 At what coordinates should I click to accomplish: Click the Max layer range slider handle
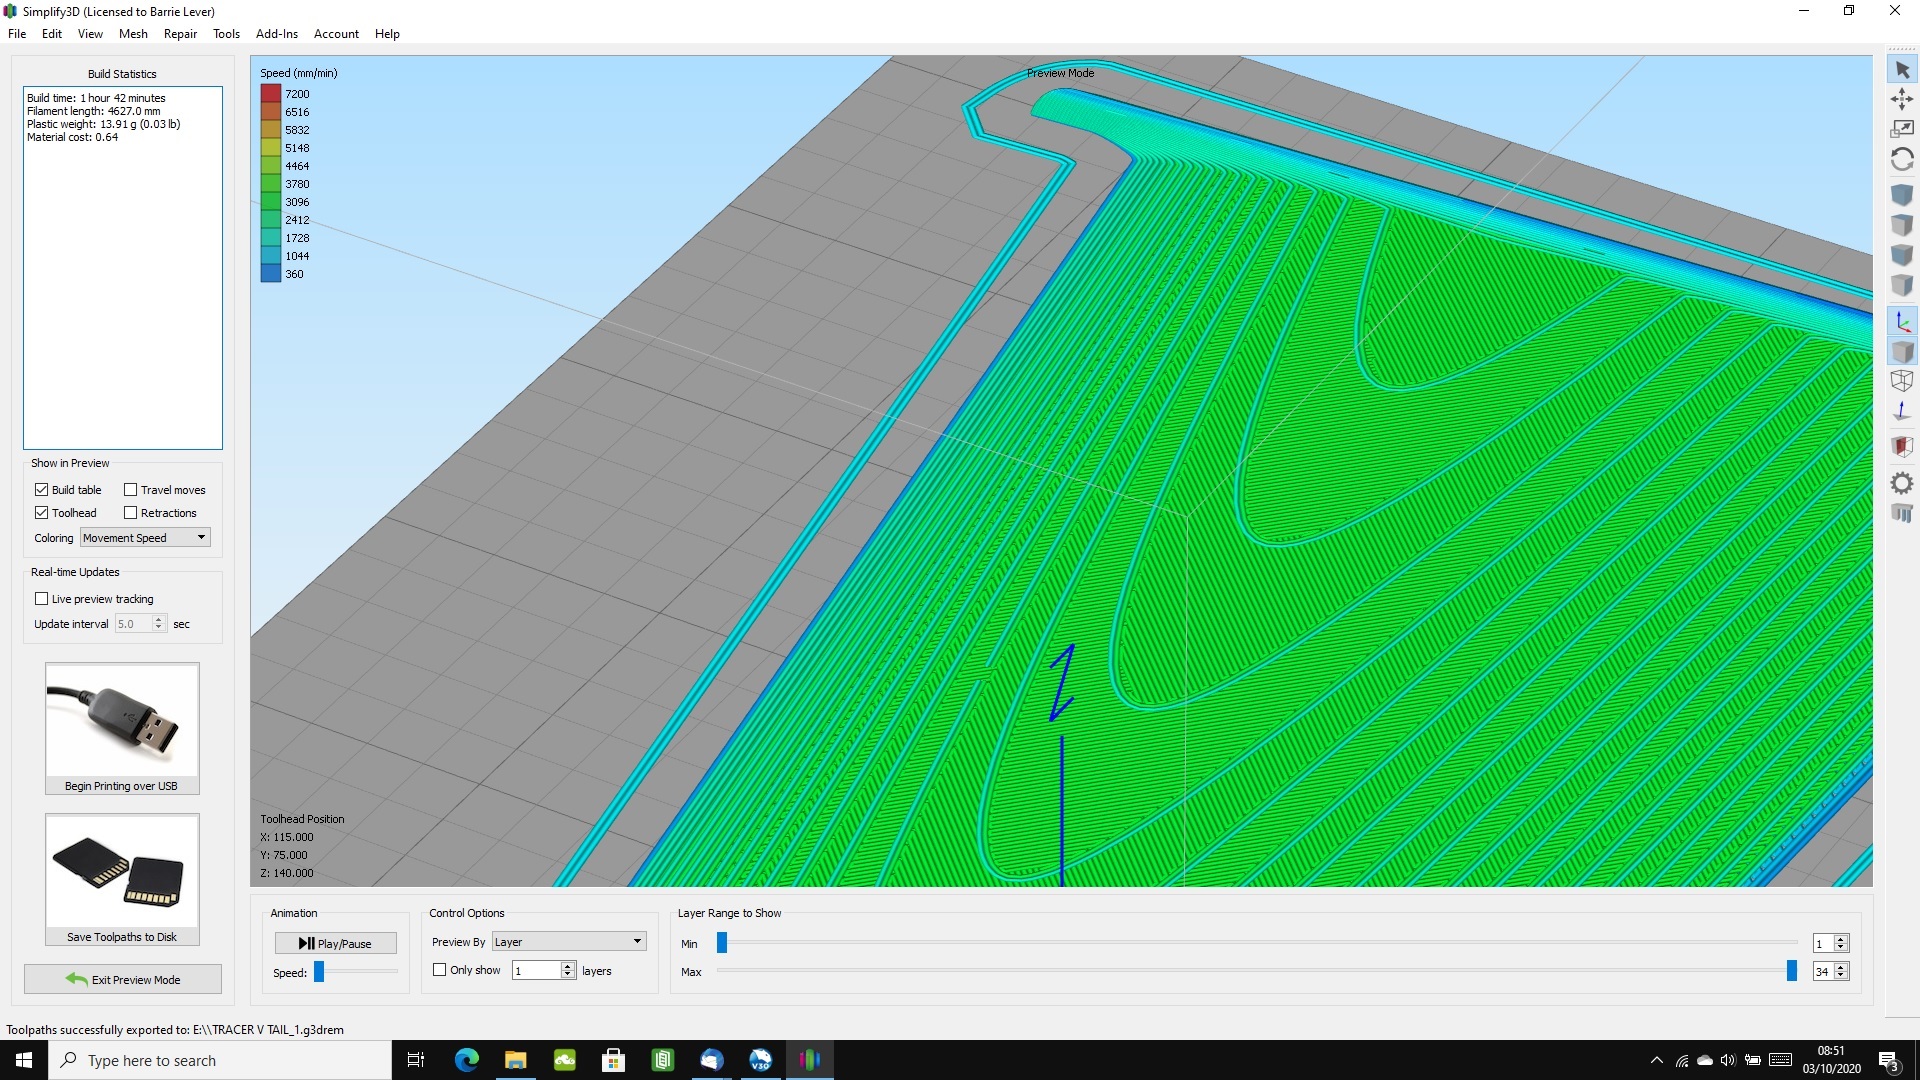(x=1791, y=971)
